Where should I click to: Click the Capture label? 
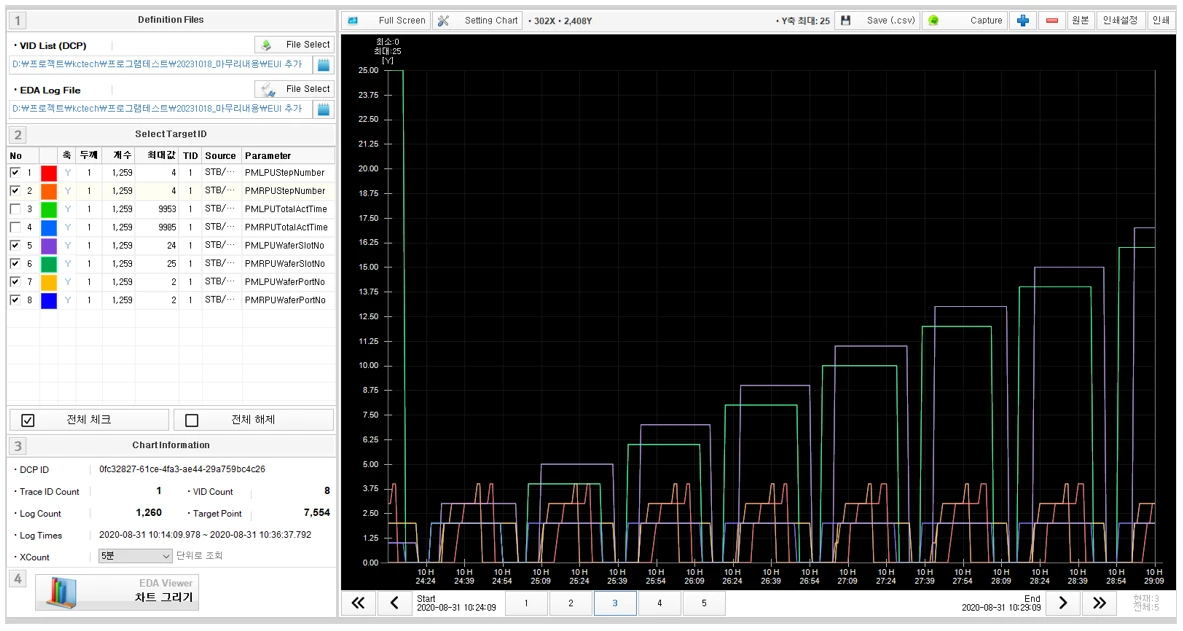point(986,20)
